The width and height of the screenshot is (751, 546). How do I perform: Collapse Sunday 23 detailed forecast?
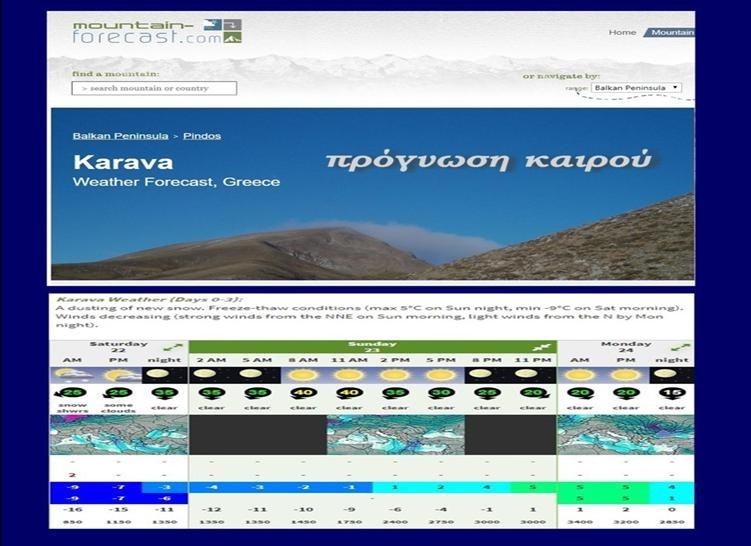543,347
